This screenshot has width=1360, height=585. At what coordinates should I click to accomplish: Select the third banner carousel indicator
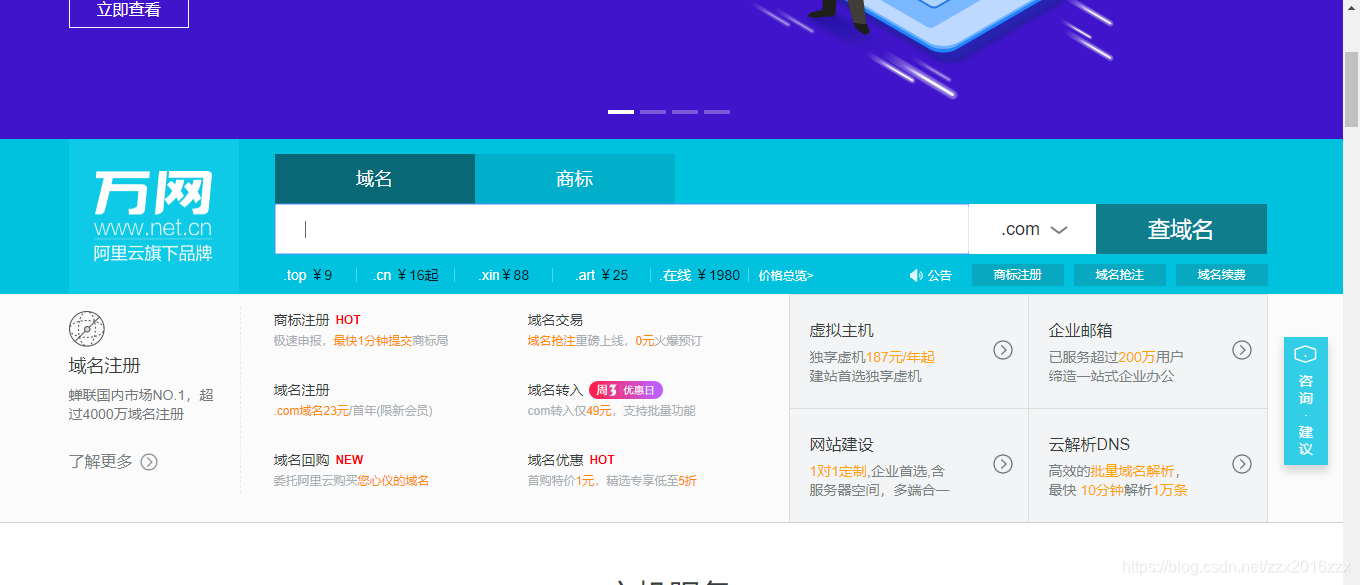[x=685, y=112]
